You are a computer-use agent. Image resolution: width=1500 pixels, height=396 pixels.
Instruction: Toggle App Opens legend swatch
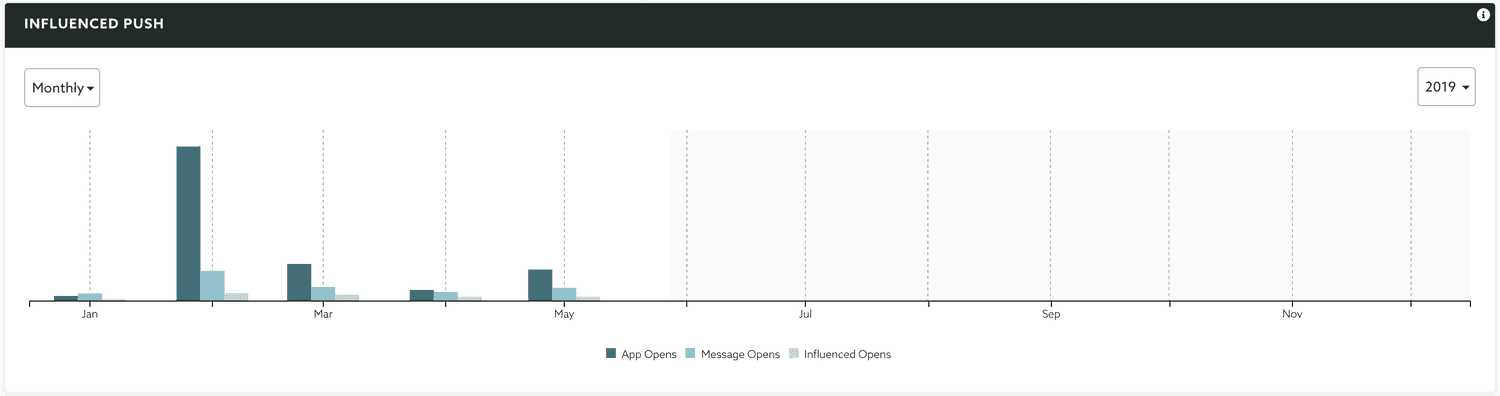[x=611, y=354]
